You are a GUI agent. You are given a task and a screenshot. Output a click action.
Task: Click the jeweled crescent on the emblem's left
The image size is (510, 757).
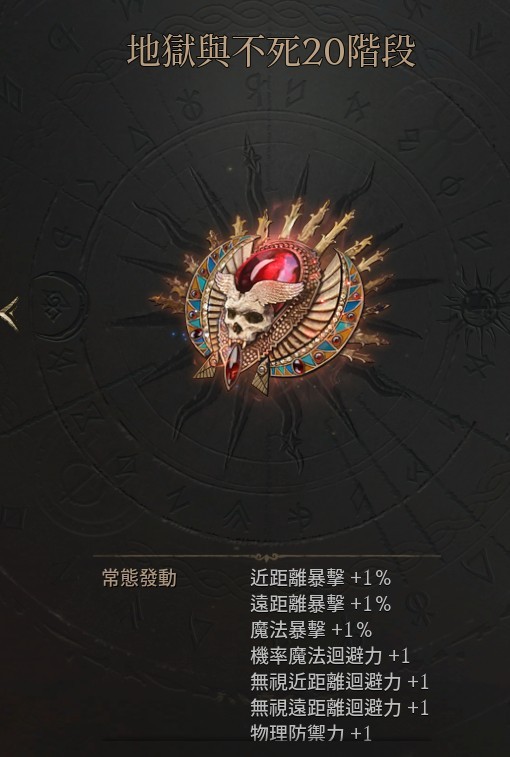pos(203,304)
